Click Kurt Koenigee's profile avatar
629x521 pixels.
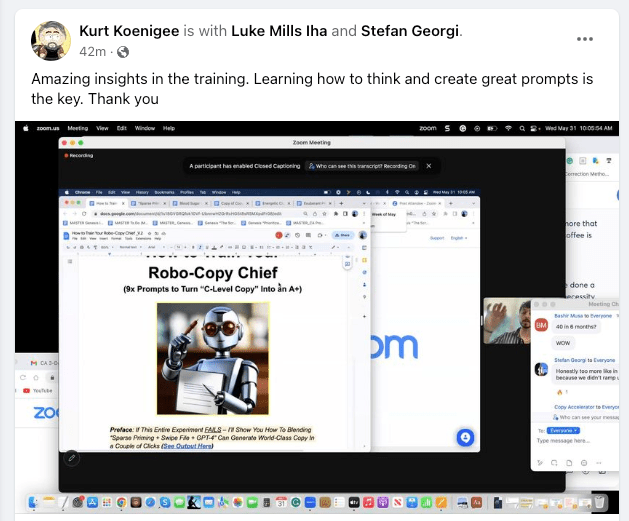click(x=50, y=40)
